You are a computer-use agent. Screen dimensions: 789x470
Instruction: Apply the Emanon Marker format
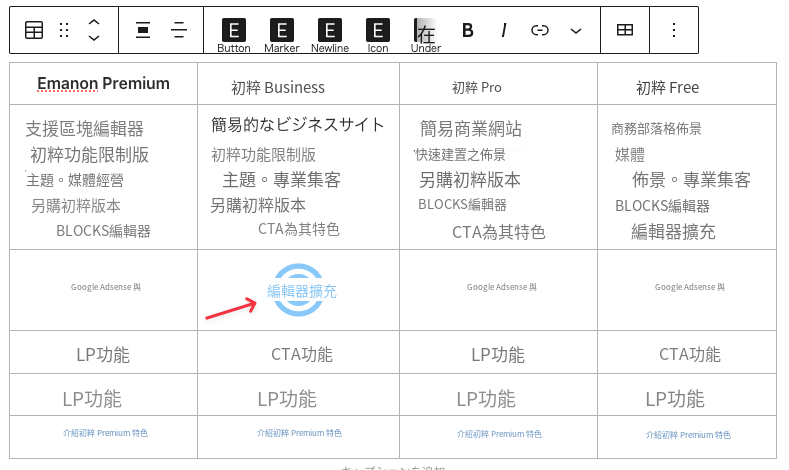coord(282,35)
